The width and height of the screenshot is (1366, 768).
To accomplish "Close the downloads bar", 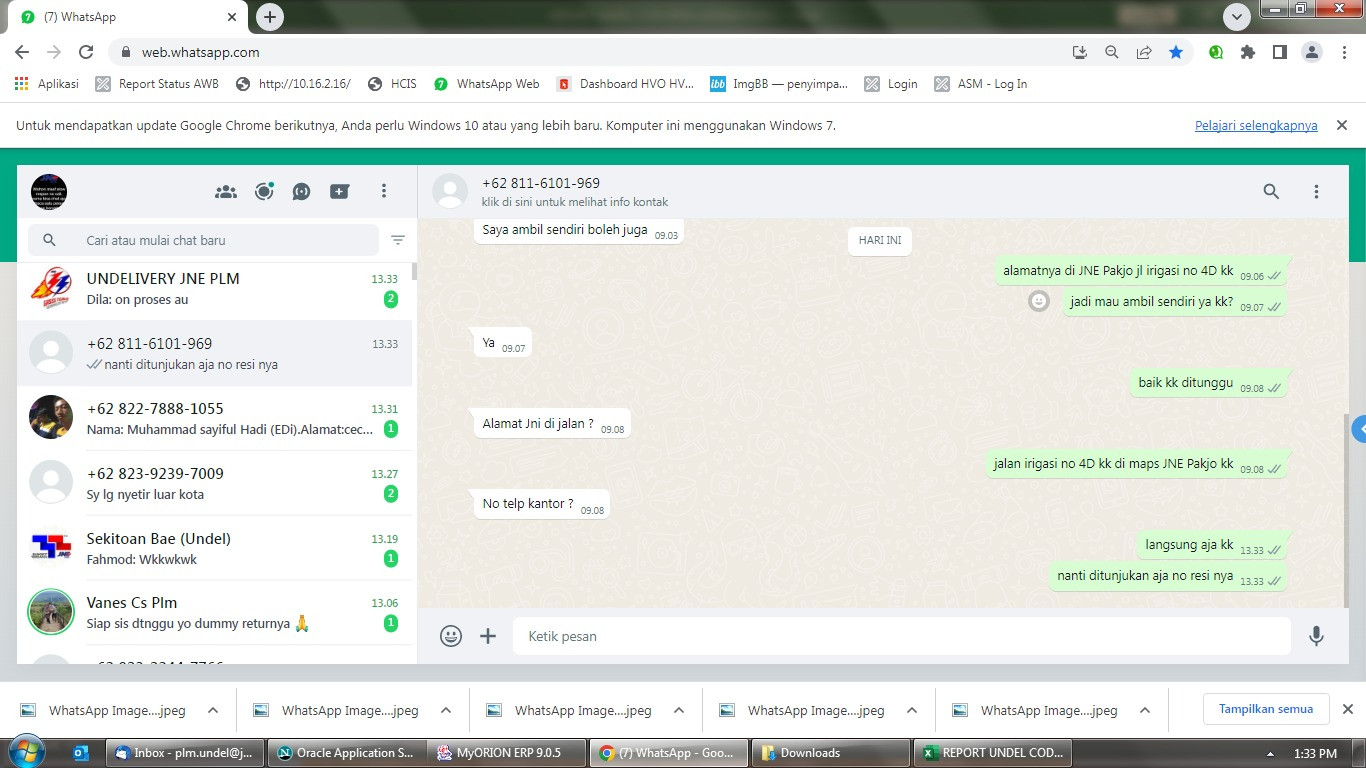I will tap(1347, 709).
